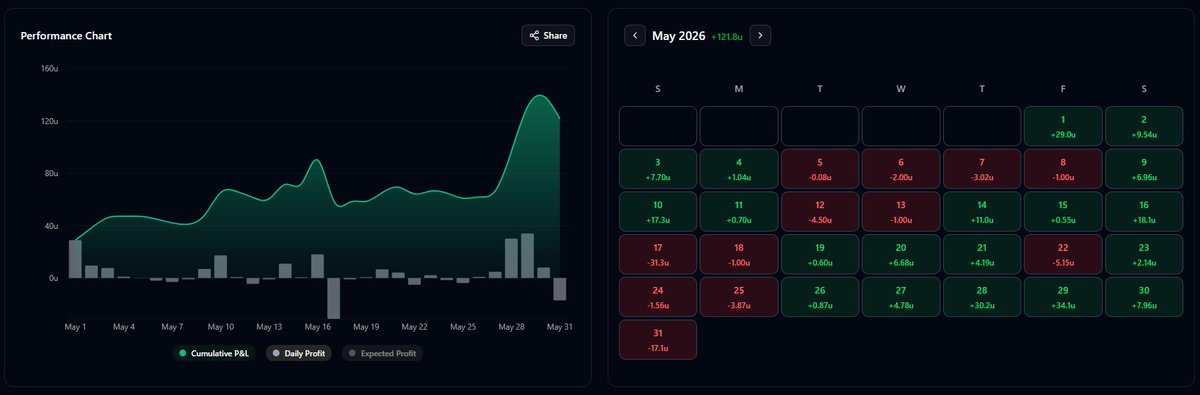1200x395 pixels.
Task: Click the May 16 x-axis label
Action: (317, 327)
